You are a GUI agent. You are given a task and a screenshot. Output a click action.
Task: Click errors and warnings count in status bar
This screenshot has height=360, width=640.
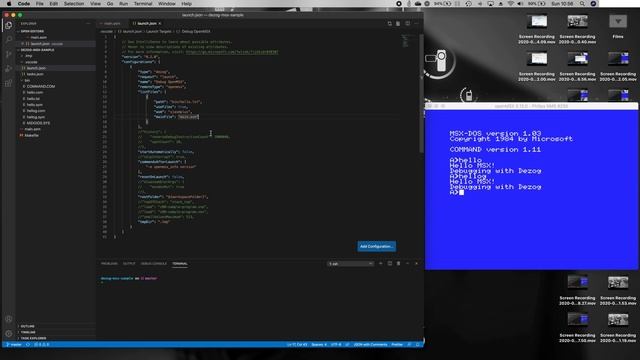(42, 344)
